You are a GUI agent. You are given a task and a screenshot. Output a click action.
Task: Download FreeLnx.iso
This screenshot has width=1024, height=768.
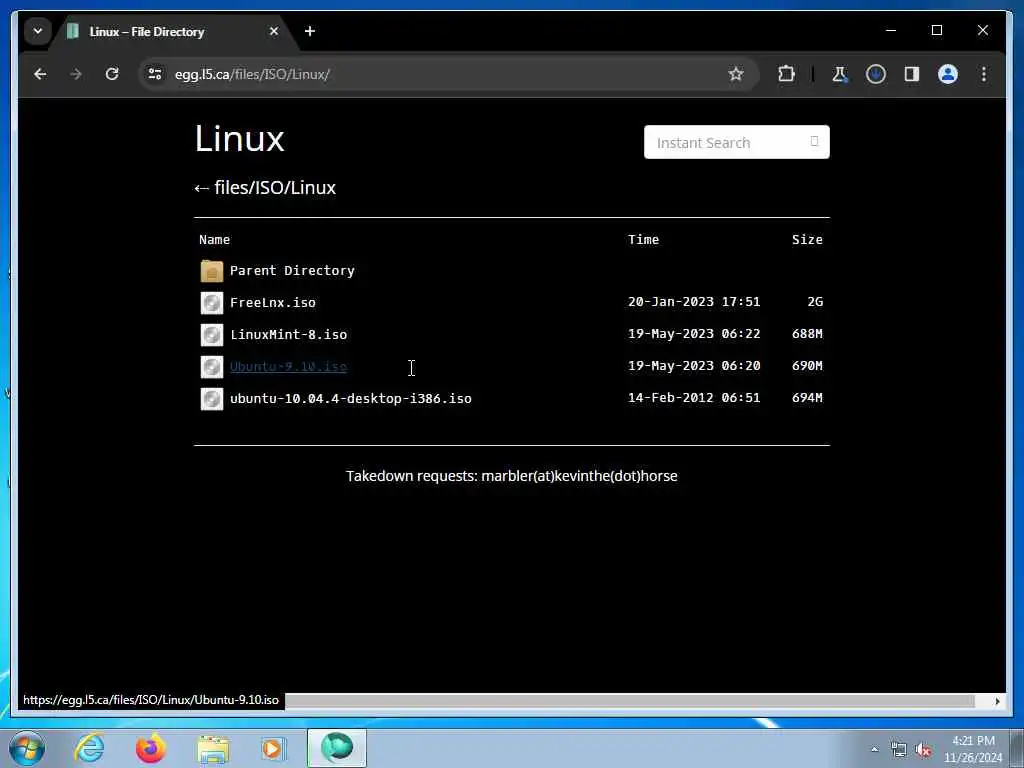coord(272,302)
